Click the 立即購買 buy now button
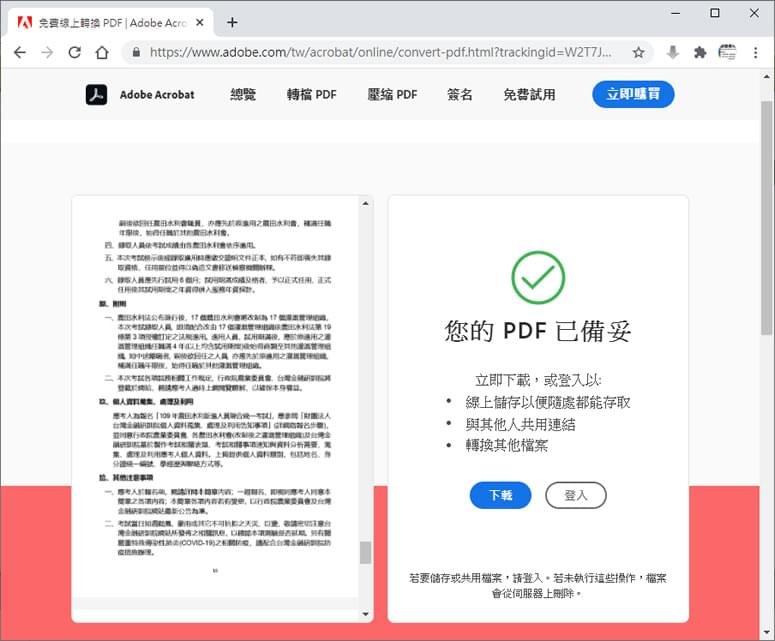The height and width of the screenshot is (641, 775). [x=633, y=94]
